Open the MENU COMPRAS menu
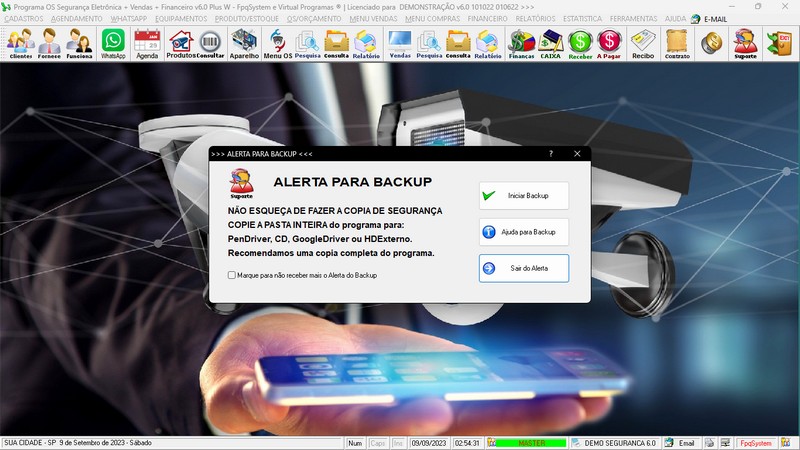This screenshot has height=450, width=800. tap(433, 19)
